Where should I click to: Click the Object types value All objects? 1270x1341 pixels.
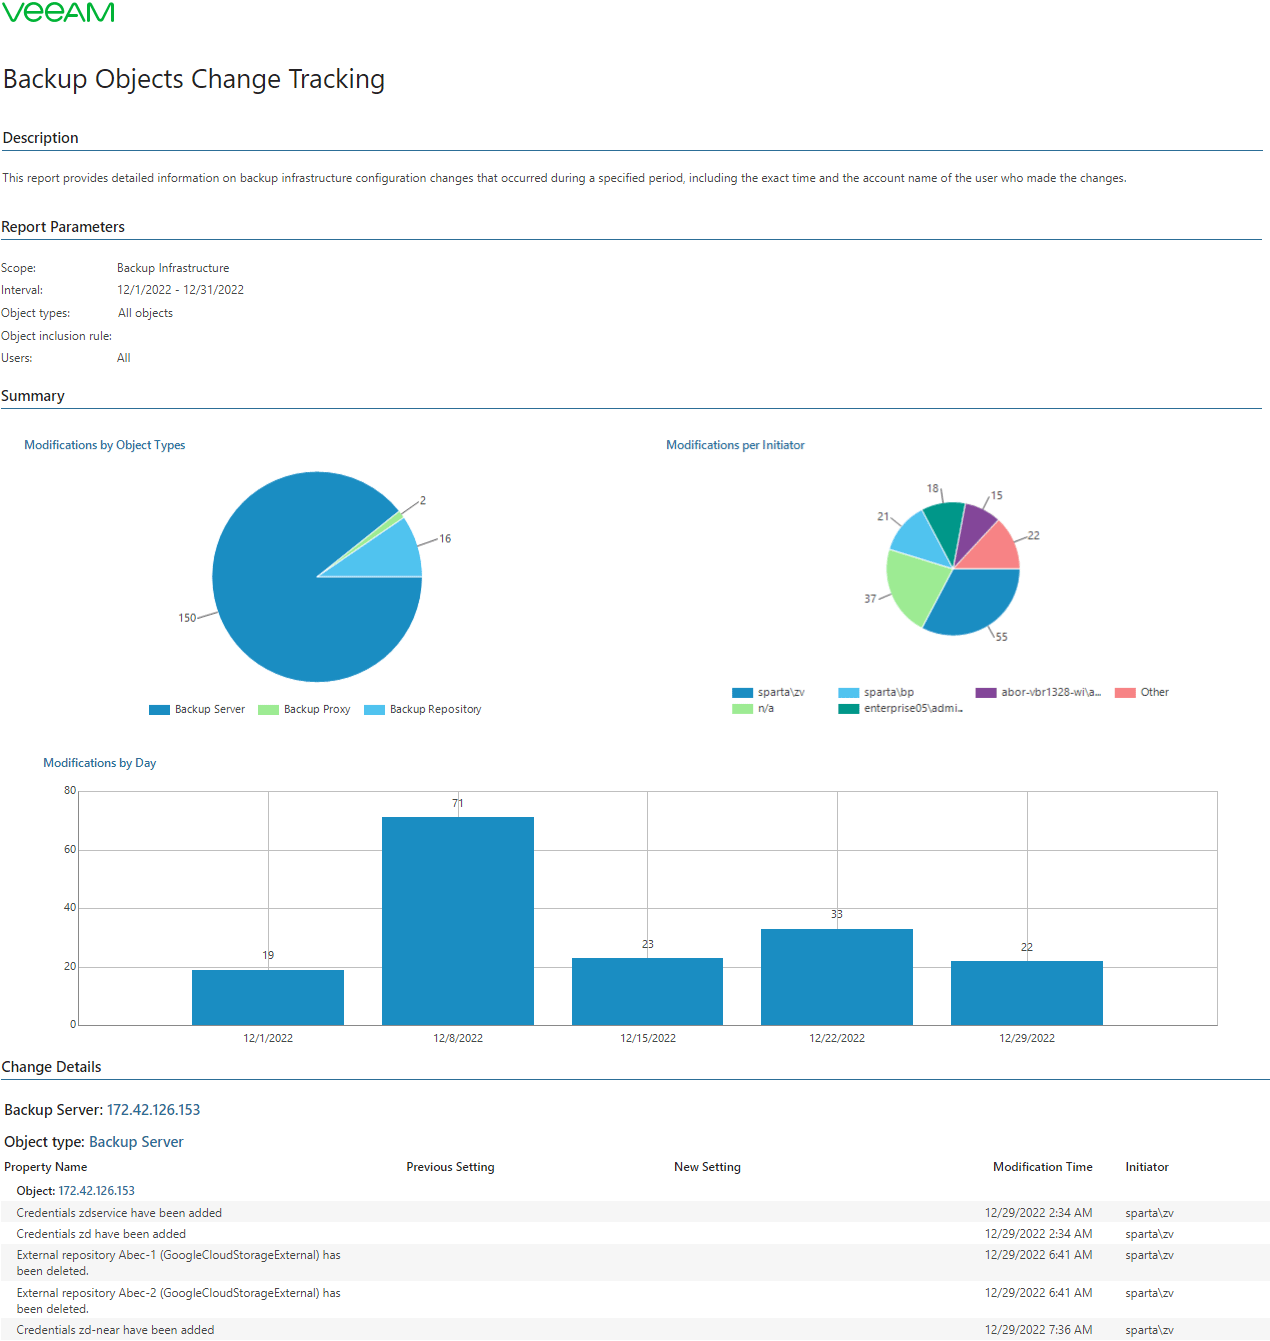(x=145, y=313)
